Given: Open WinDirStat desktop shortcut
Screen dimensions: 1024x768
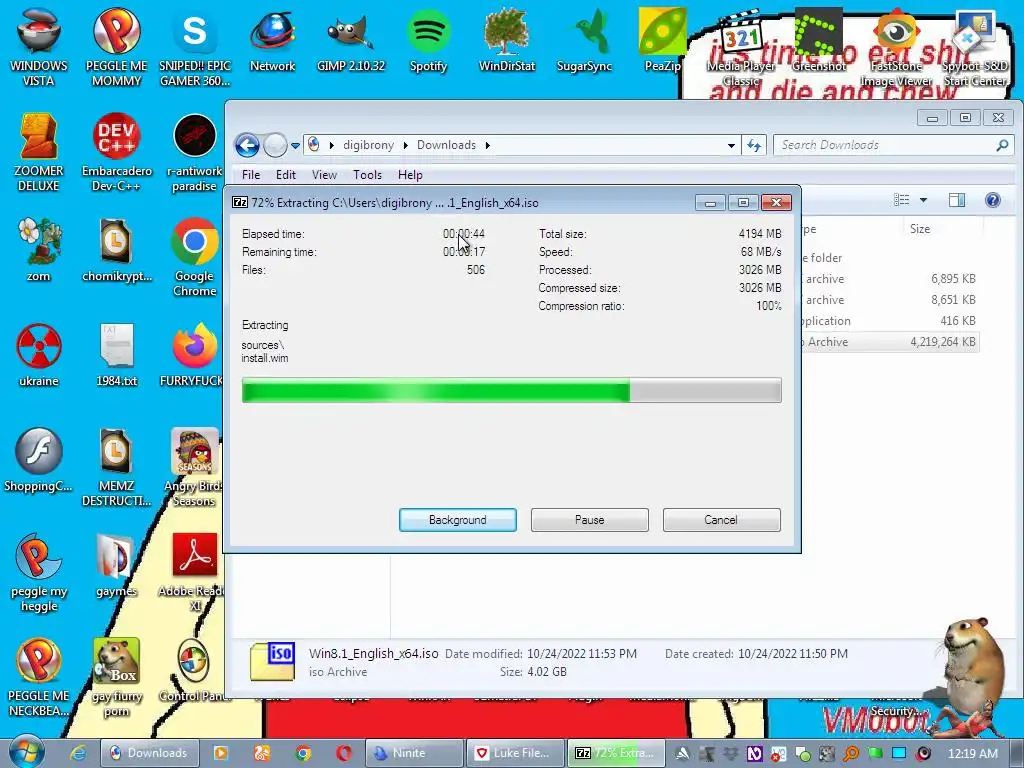Looking at the screenshot, I should (x=507, y=40).
